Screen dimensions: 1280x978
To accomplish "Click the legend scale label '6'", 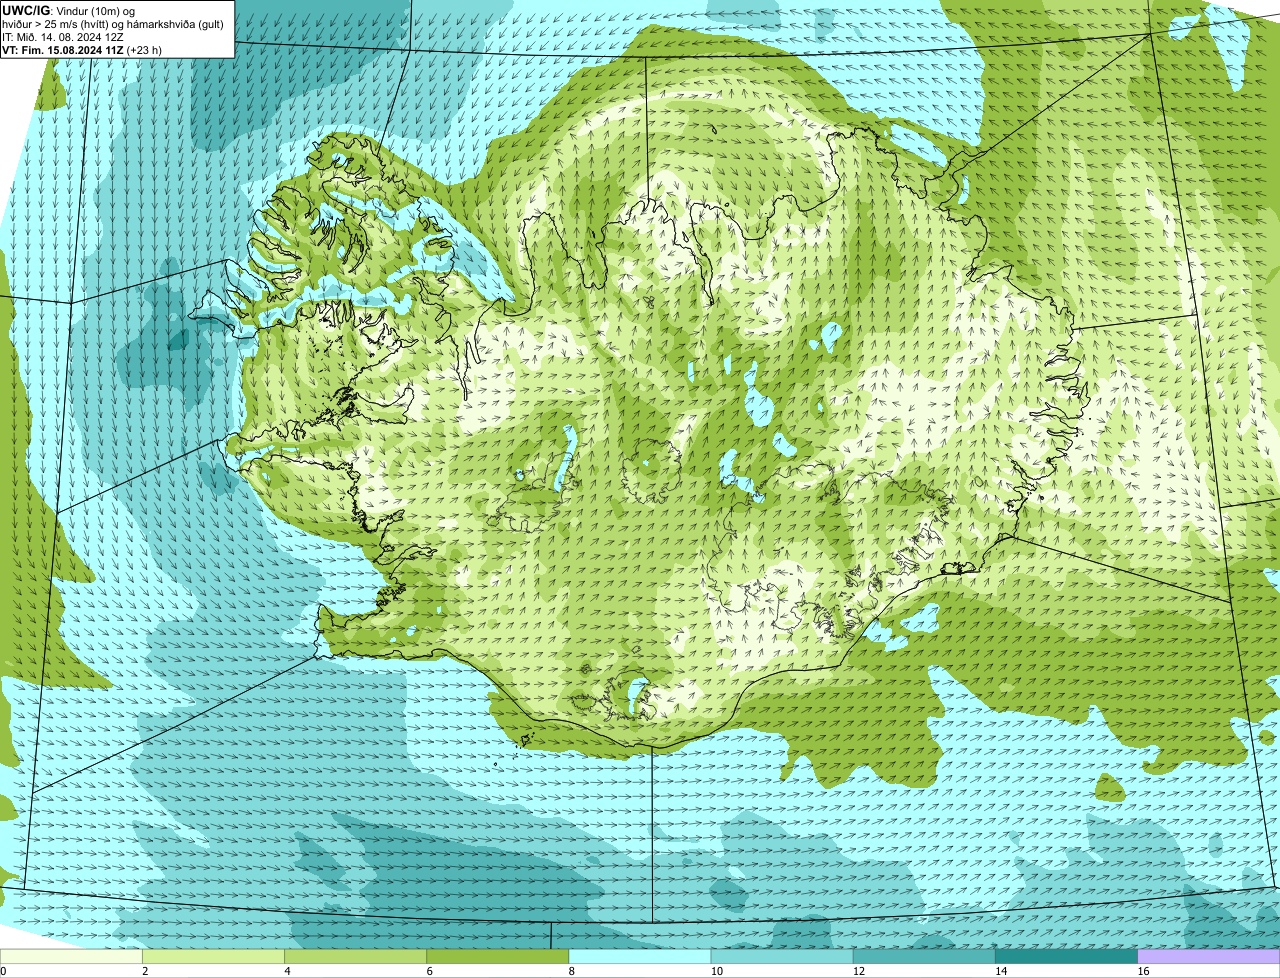I will click(x=429, y=971).
